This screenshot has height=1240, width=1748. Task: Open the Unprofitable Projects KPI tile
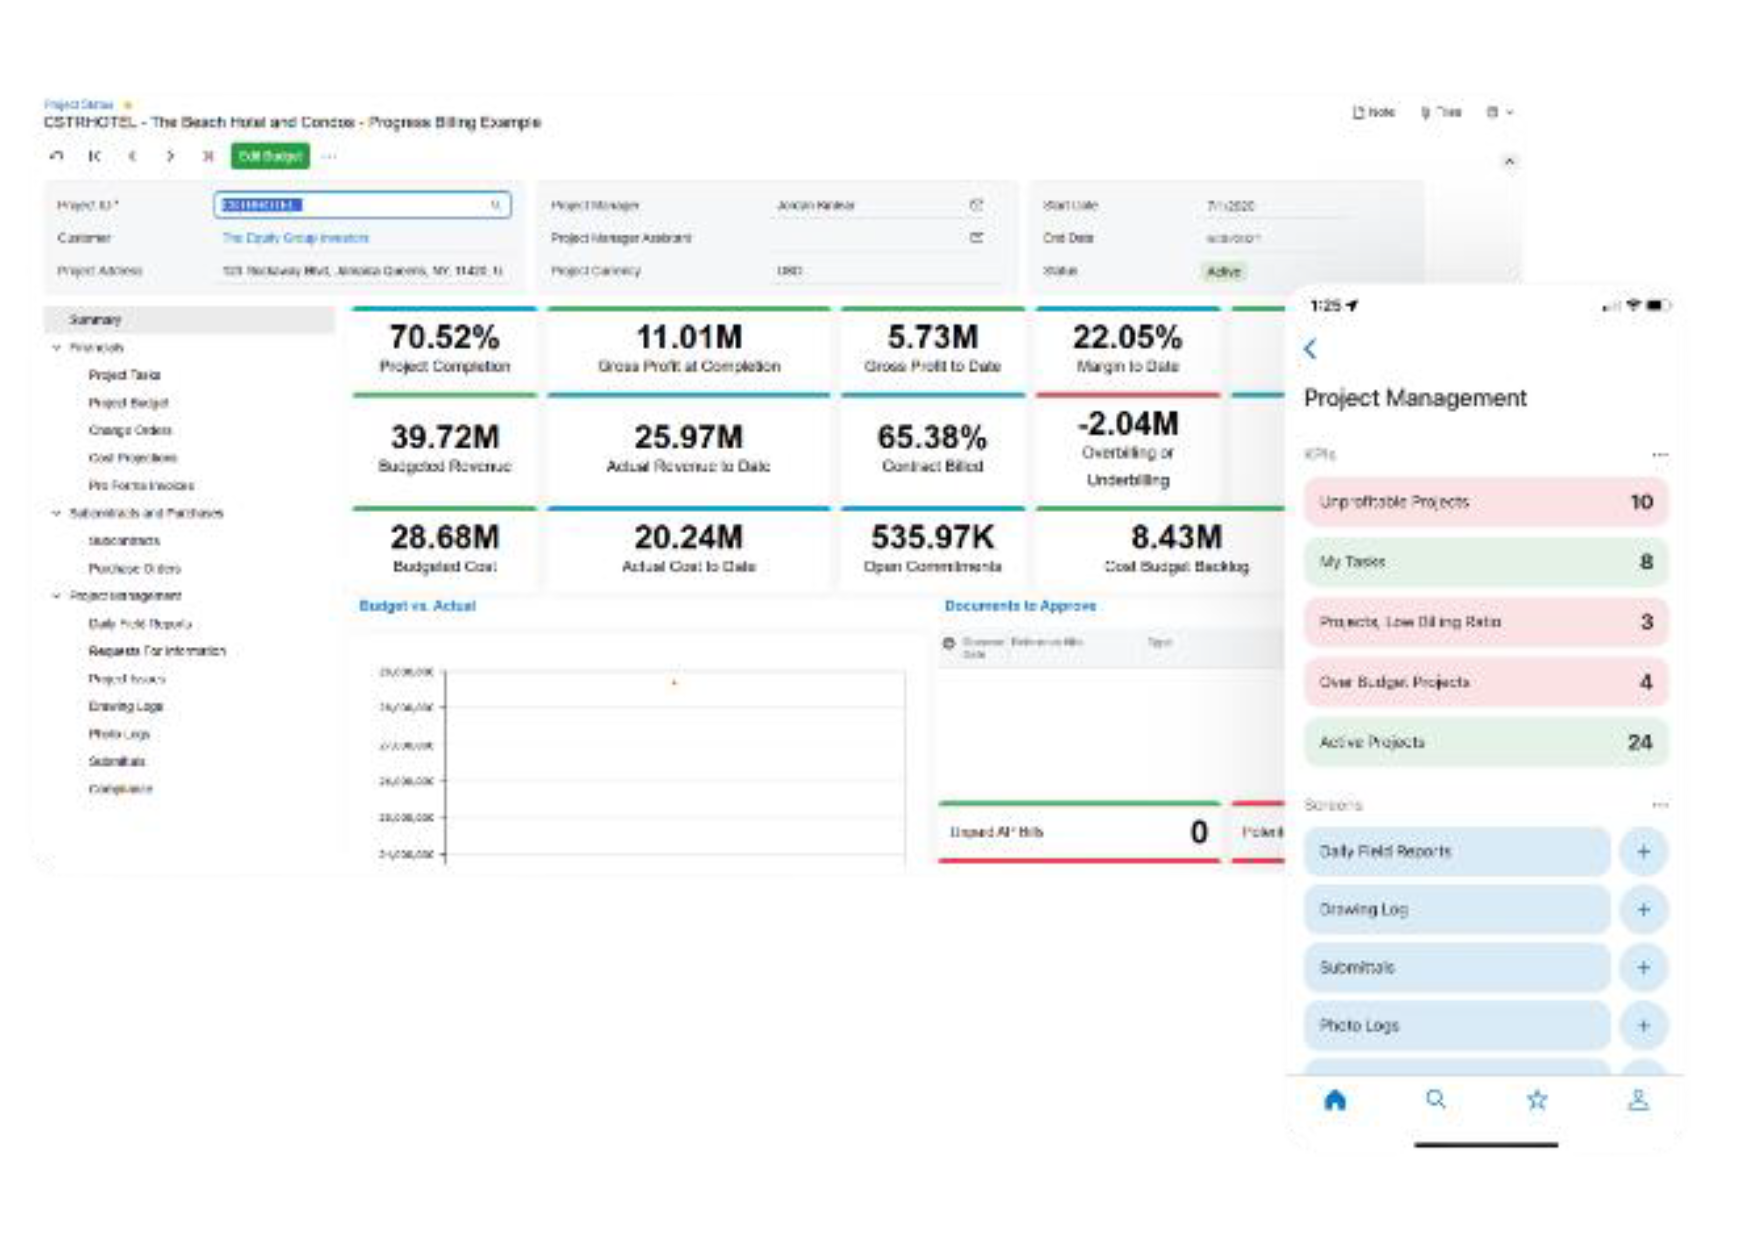1485,502
